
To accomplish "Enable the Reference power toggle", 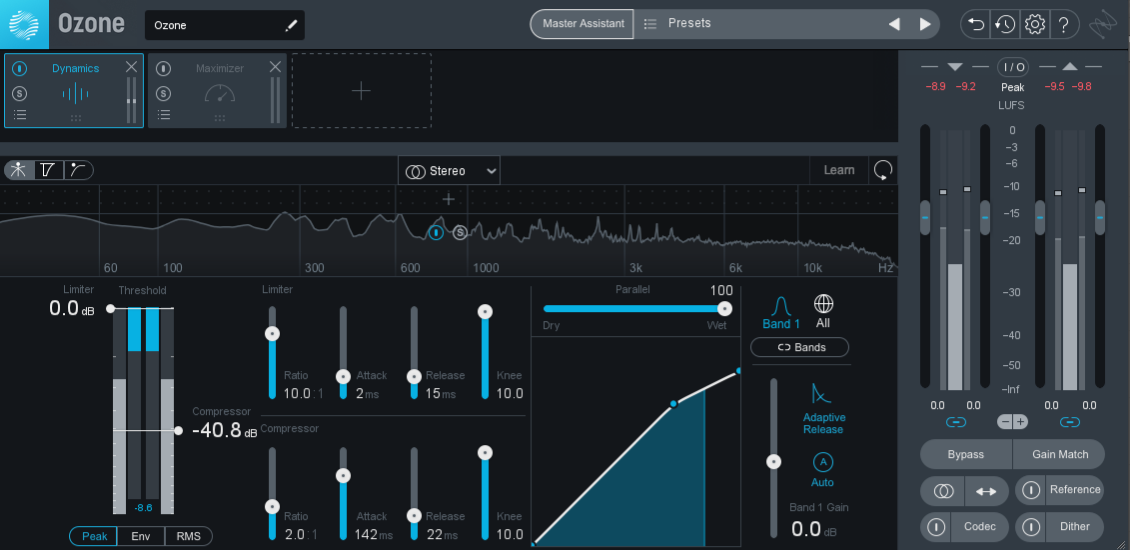I will click(1031, 490).
